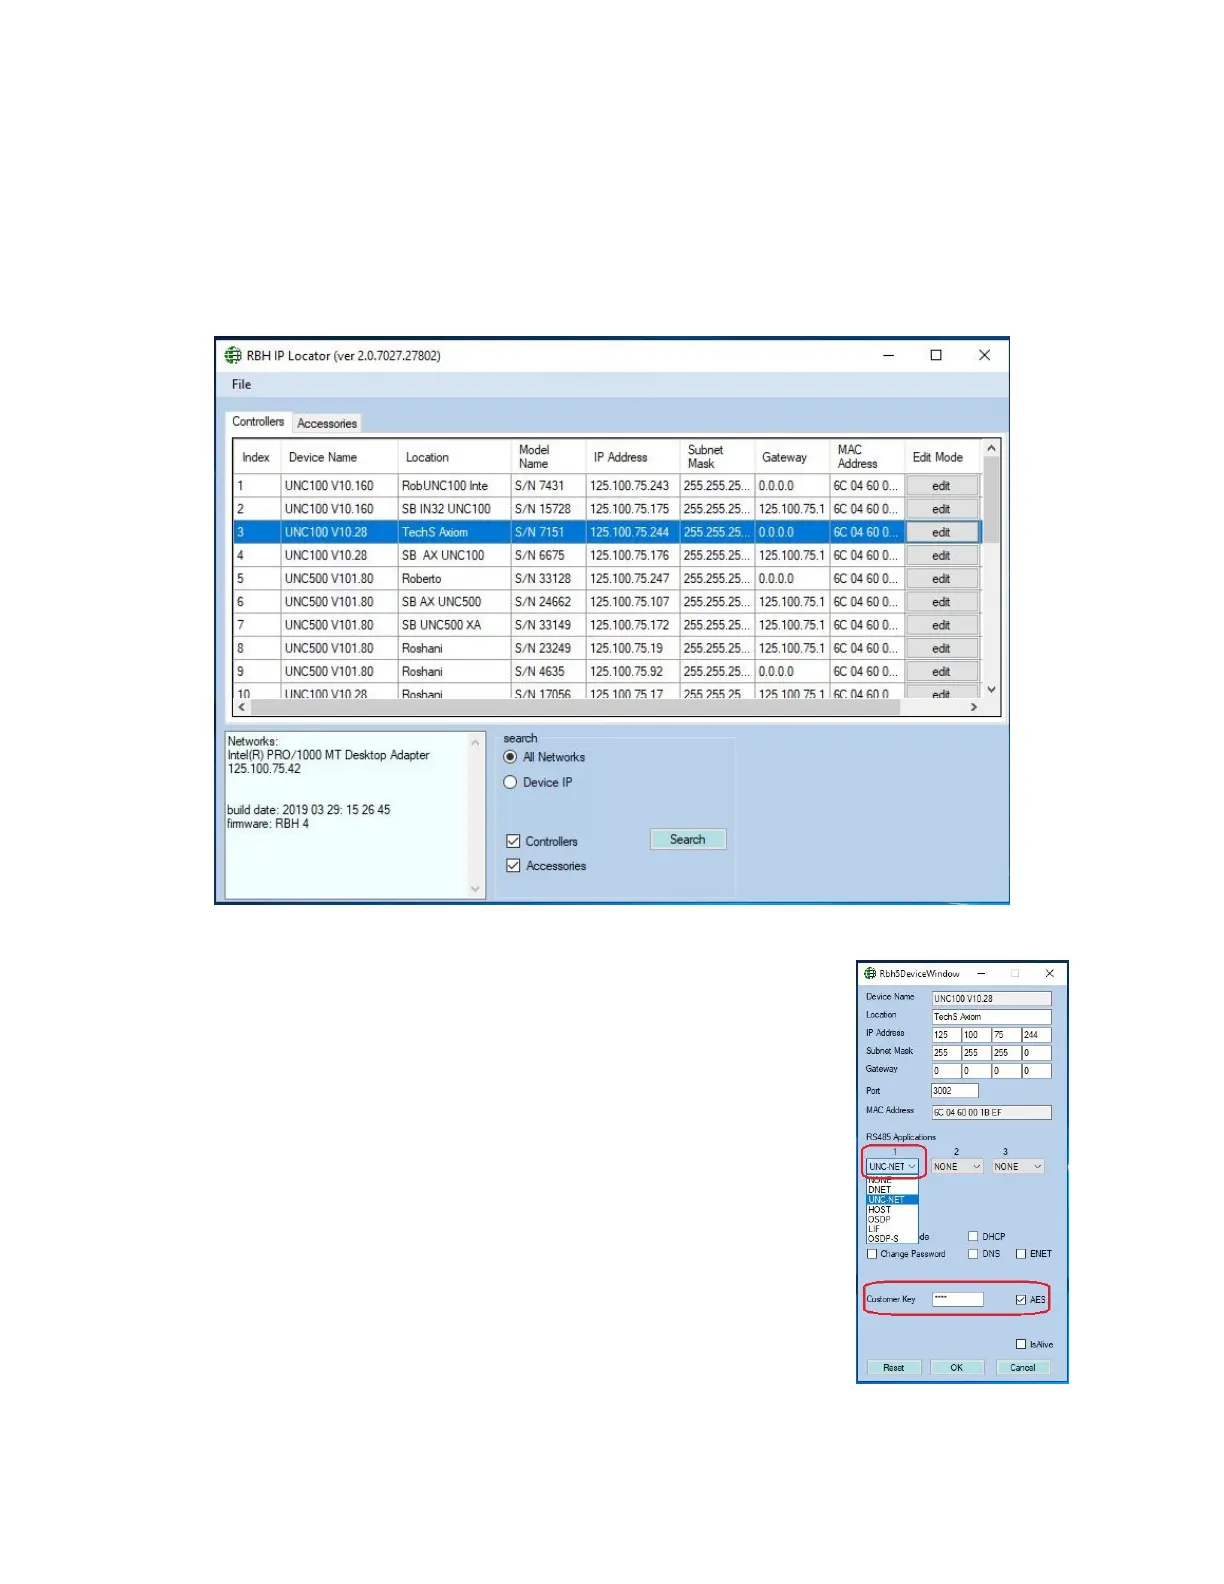
Task: Click the Rbh5DeviceWindow title bar globe icon
Action: tap(870, 973)
